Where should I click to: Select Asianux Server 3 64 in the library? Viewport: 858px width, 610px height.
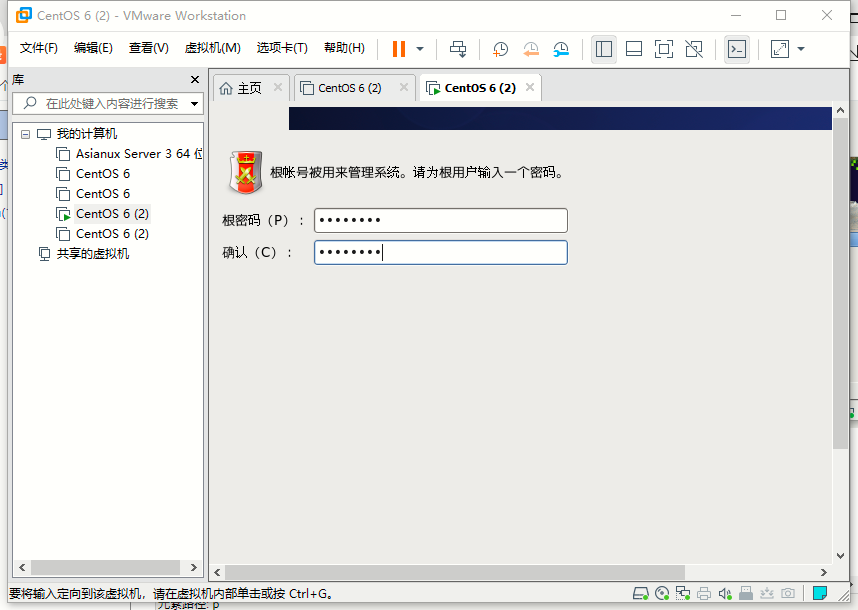click(138, 154)
